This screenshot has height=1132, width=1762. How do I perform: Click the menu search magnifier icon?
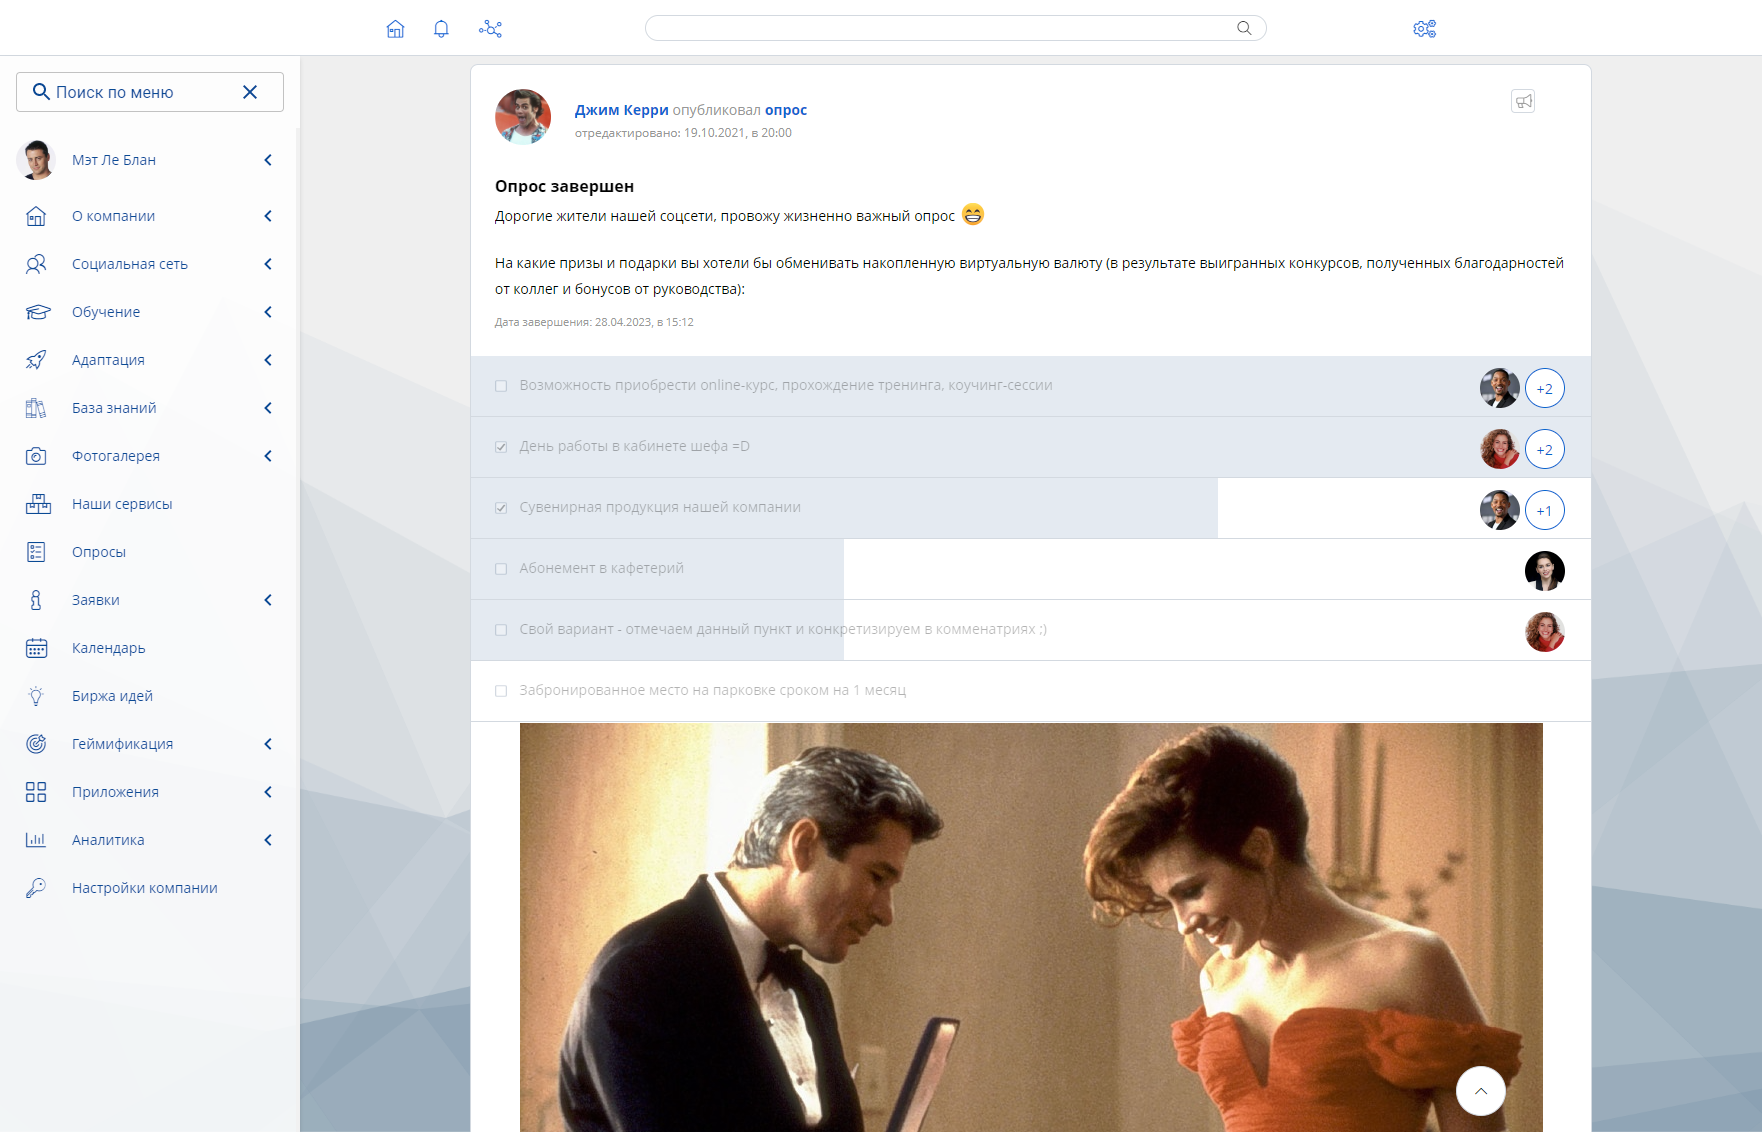click(41, 92)
